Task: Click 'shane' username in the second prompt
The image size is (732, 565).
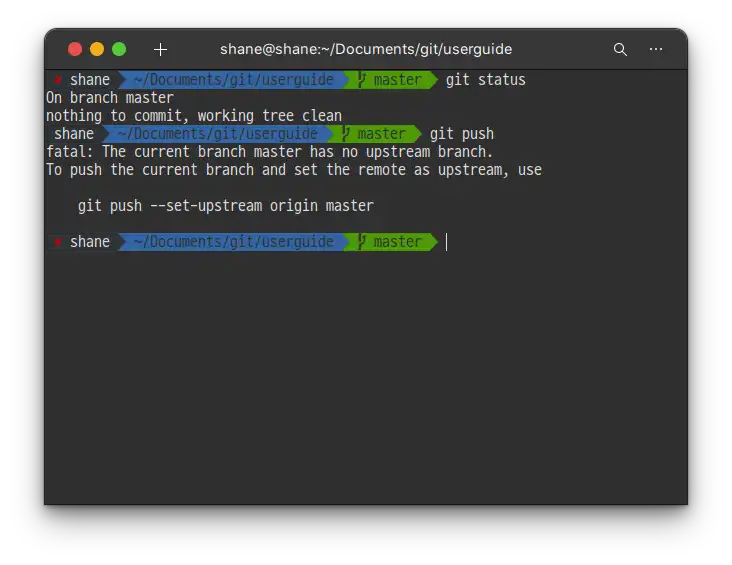Action: pyautogui.click(x=74, y=134)
